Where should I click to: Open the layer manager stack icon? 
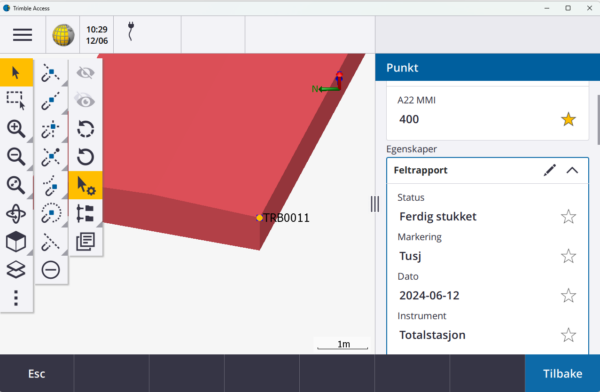[16, 270]
